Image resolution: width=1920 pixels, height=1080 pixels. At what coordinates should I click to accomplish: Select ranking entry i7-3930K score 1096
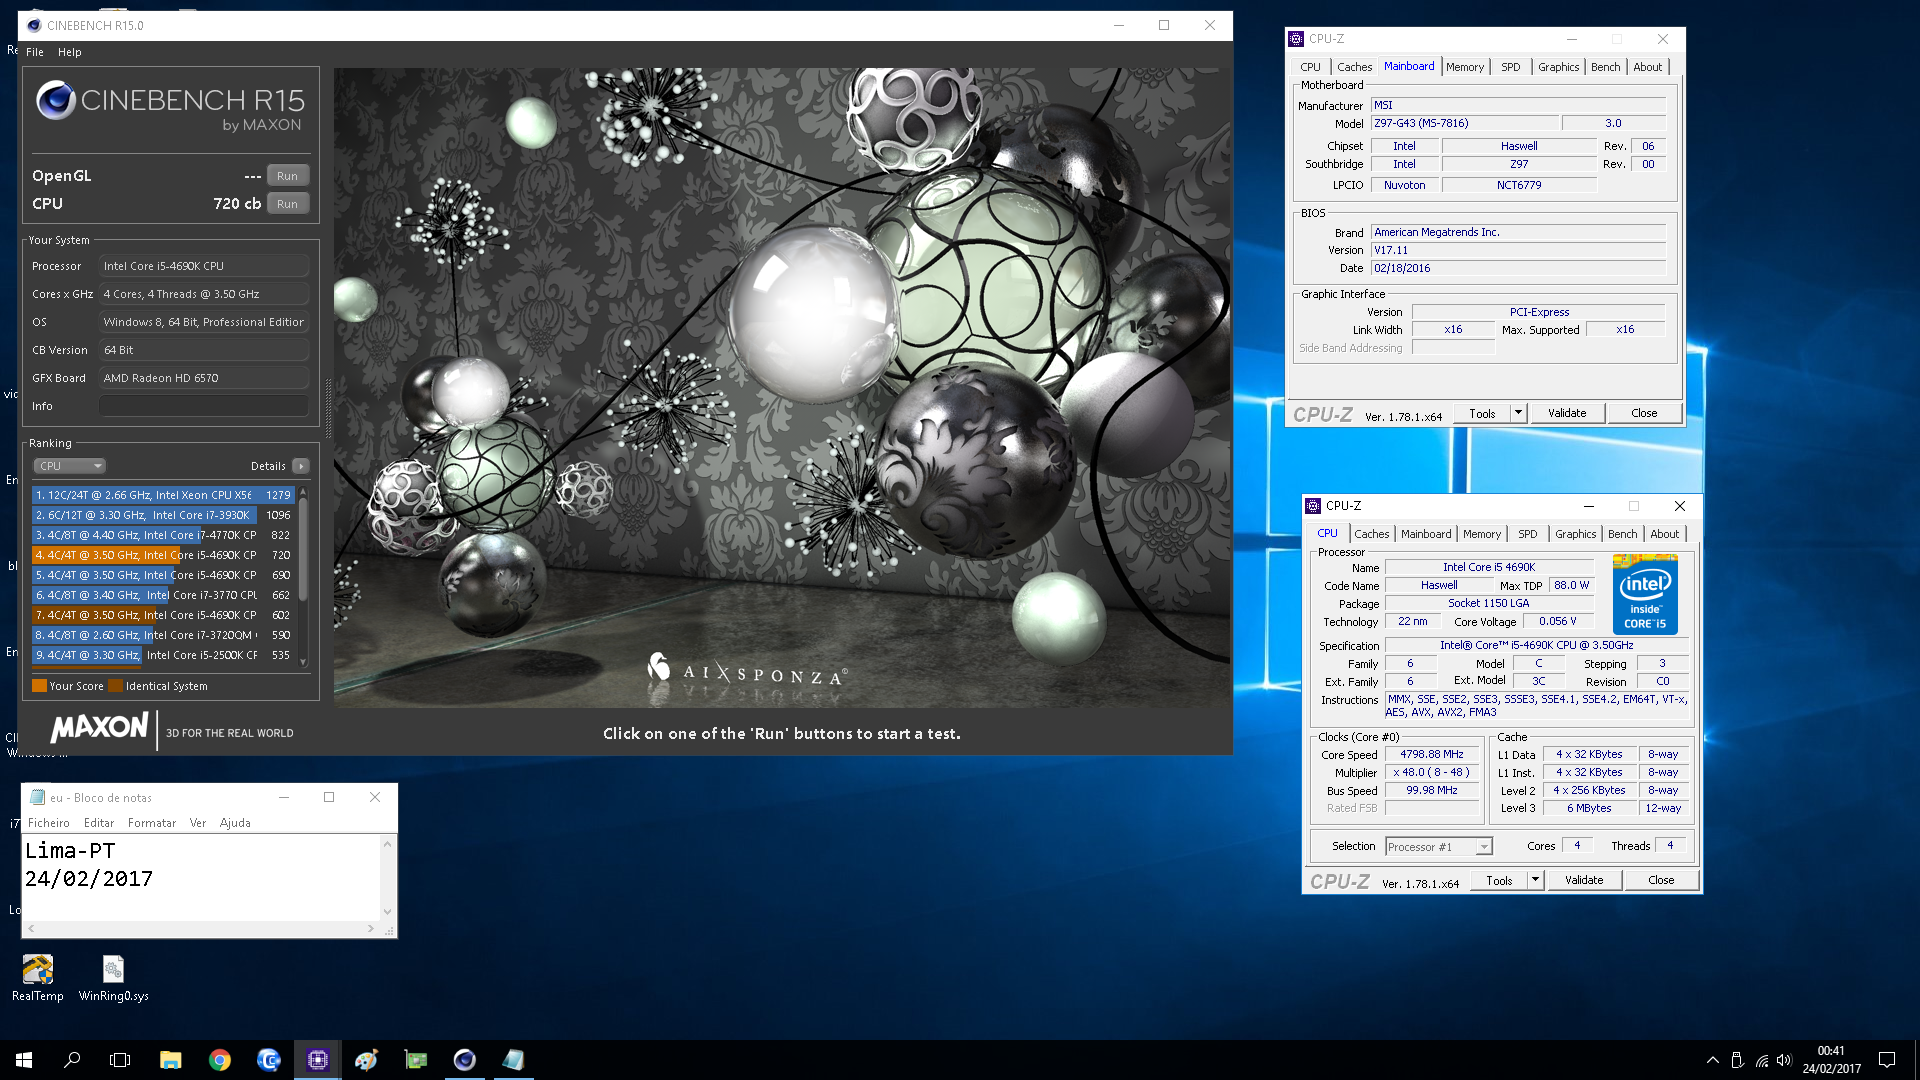click(x=163, y=515)
